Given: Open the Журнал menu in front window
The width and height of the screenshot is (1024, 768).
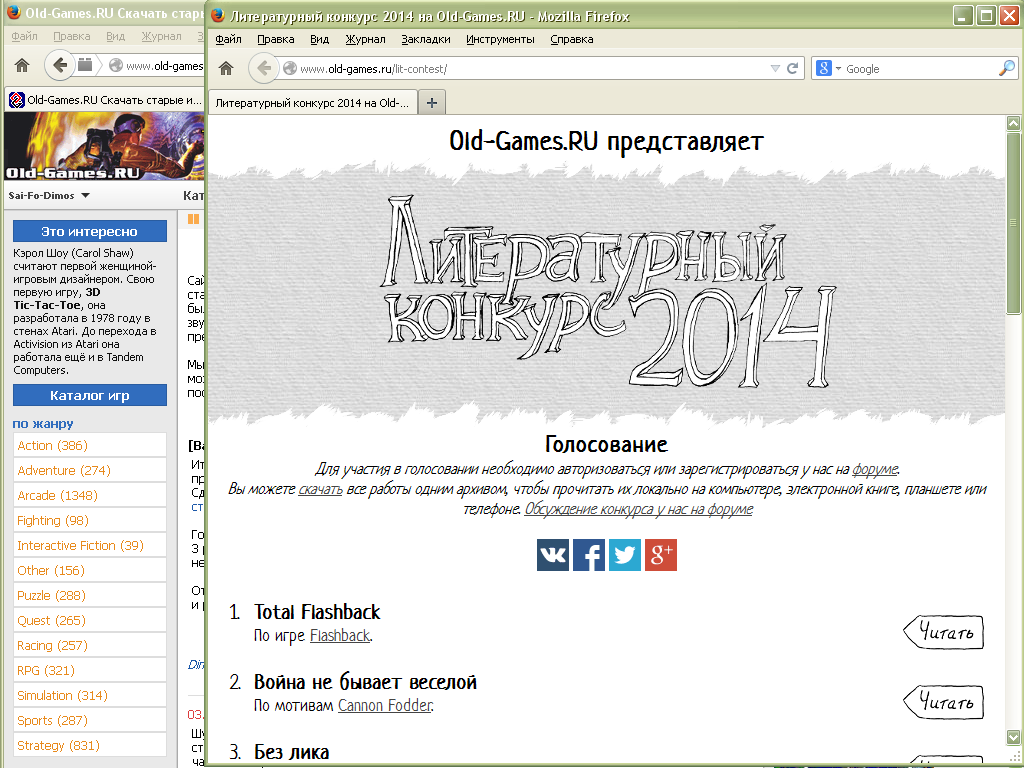Looking at the screenshot, I should [365, 39].
